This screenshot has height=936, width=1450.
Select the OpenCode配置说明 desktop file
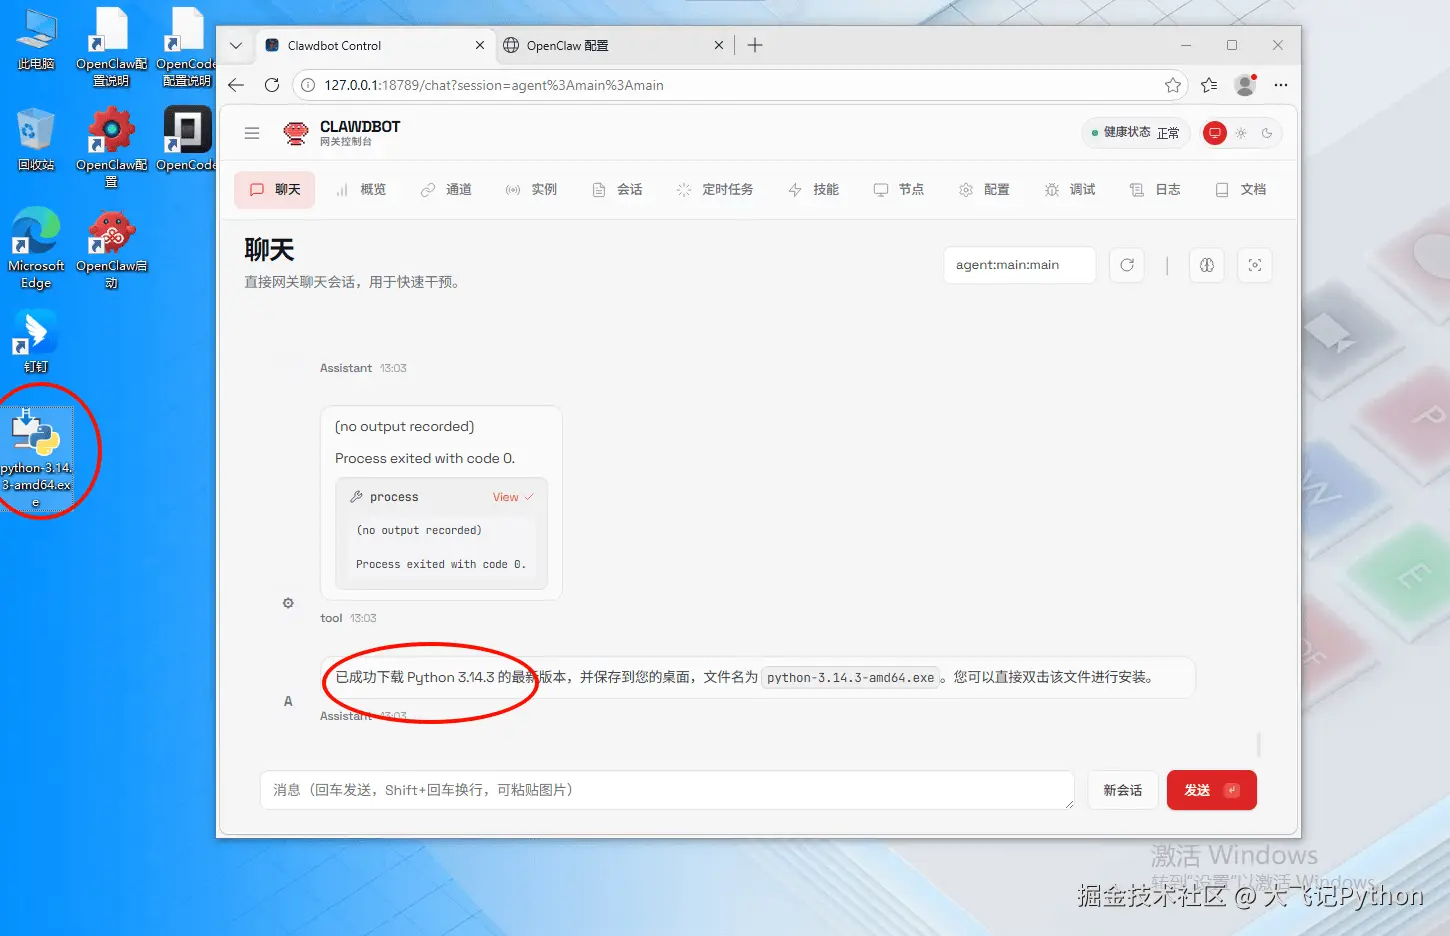pyautogui.click(x=187, y=47)
